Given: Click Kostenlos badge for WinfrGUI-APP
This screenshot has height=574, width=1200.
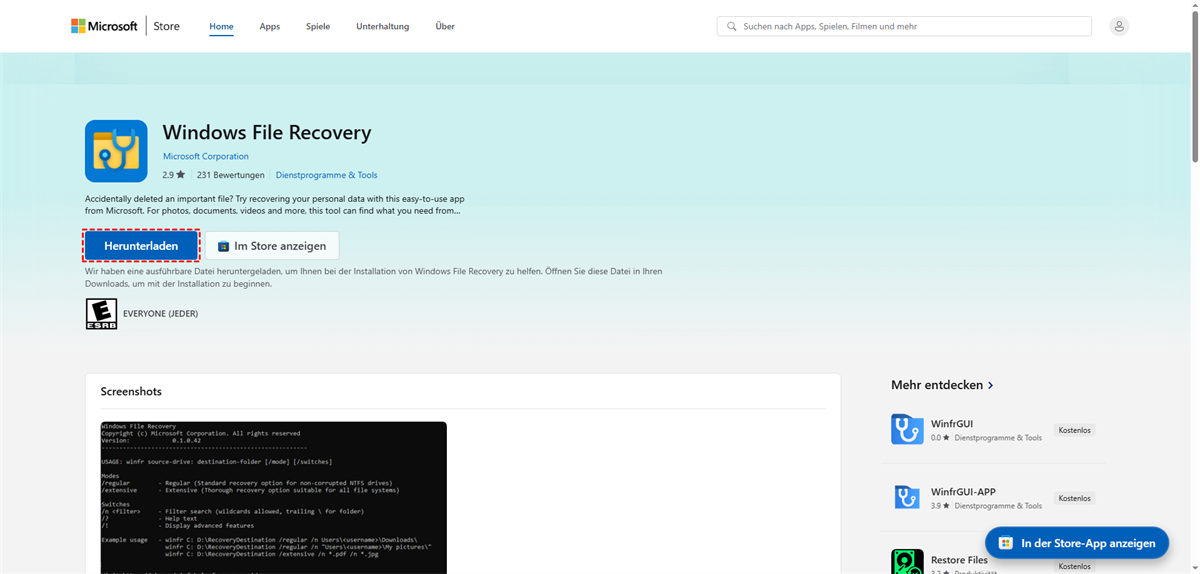Looking at the screenshot, I should point(1075,498).
